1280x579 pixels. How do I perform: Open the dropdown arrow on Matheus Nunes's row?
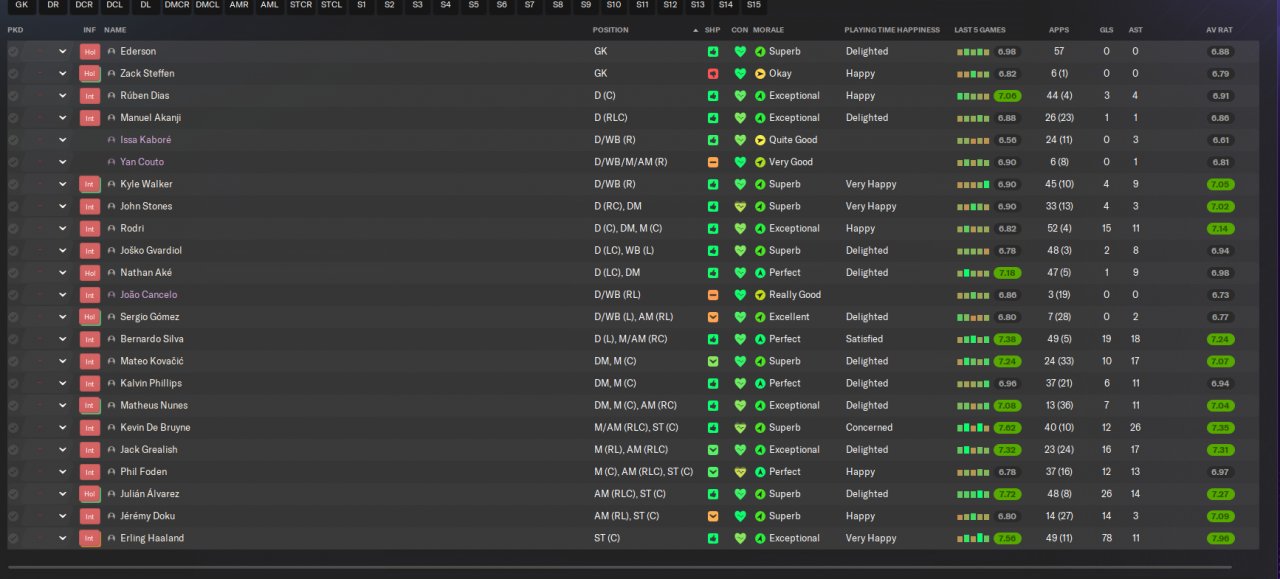(x=62, y=405)
